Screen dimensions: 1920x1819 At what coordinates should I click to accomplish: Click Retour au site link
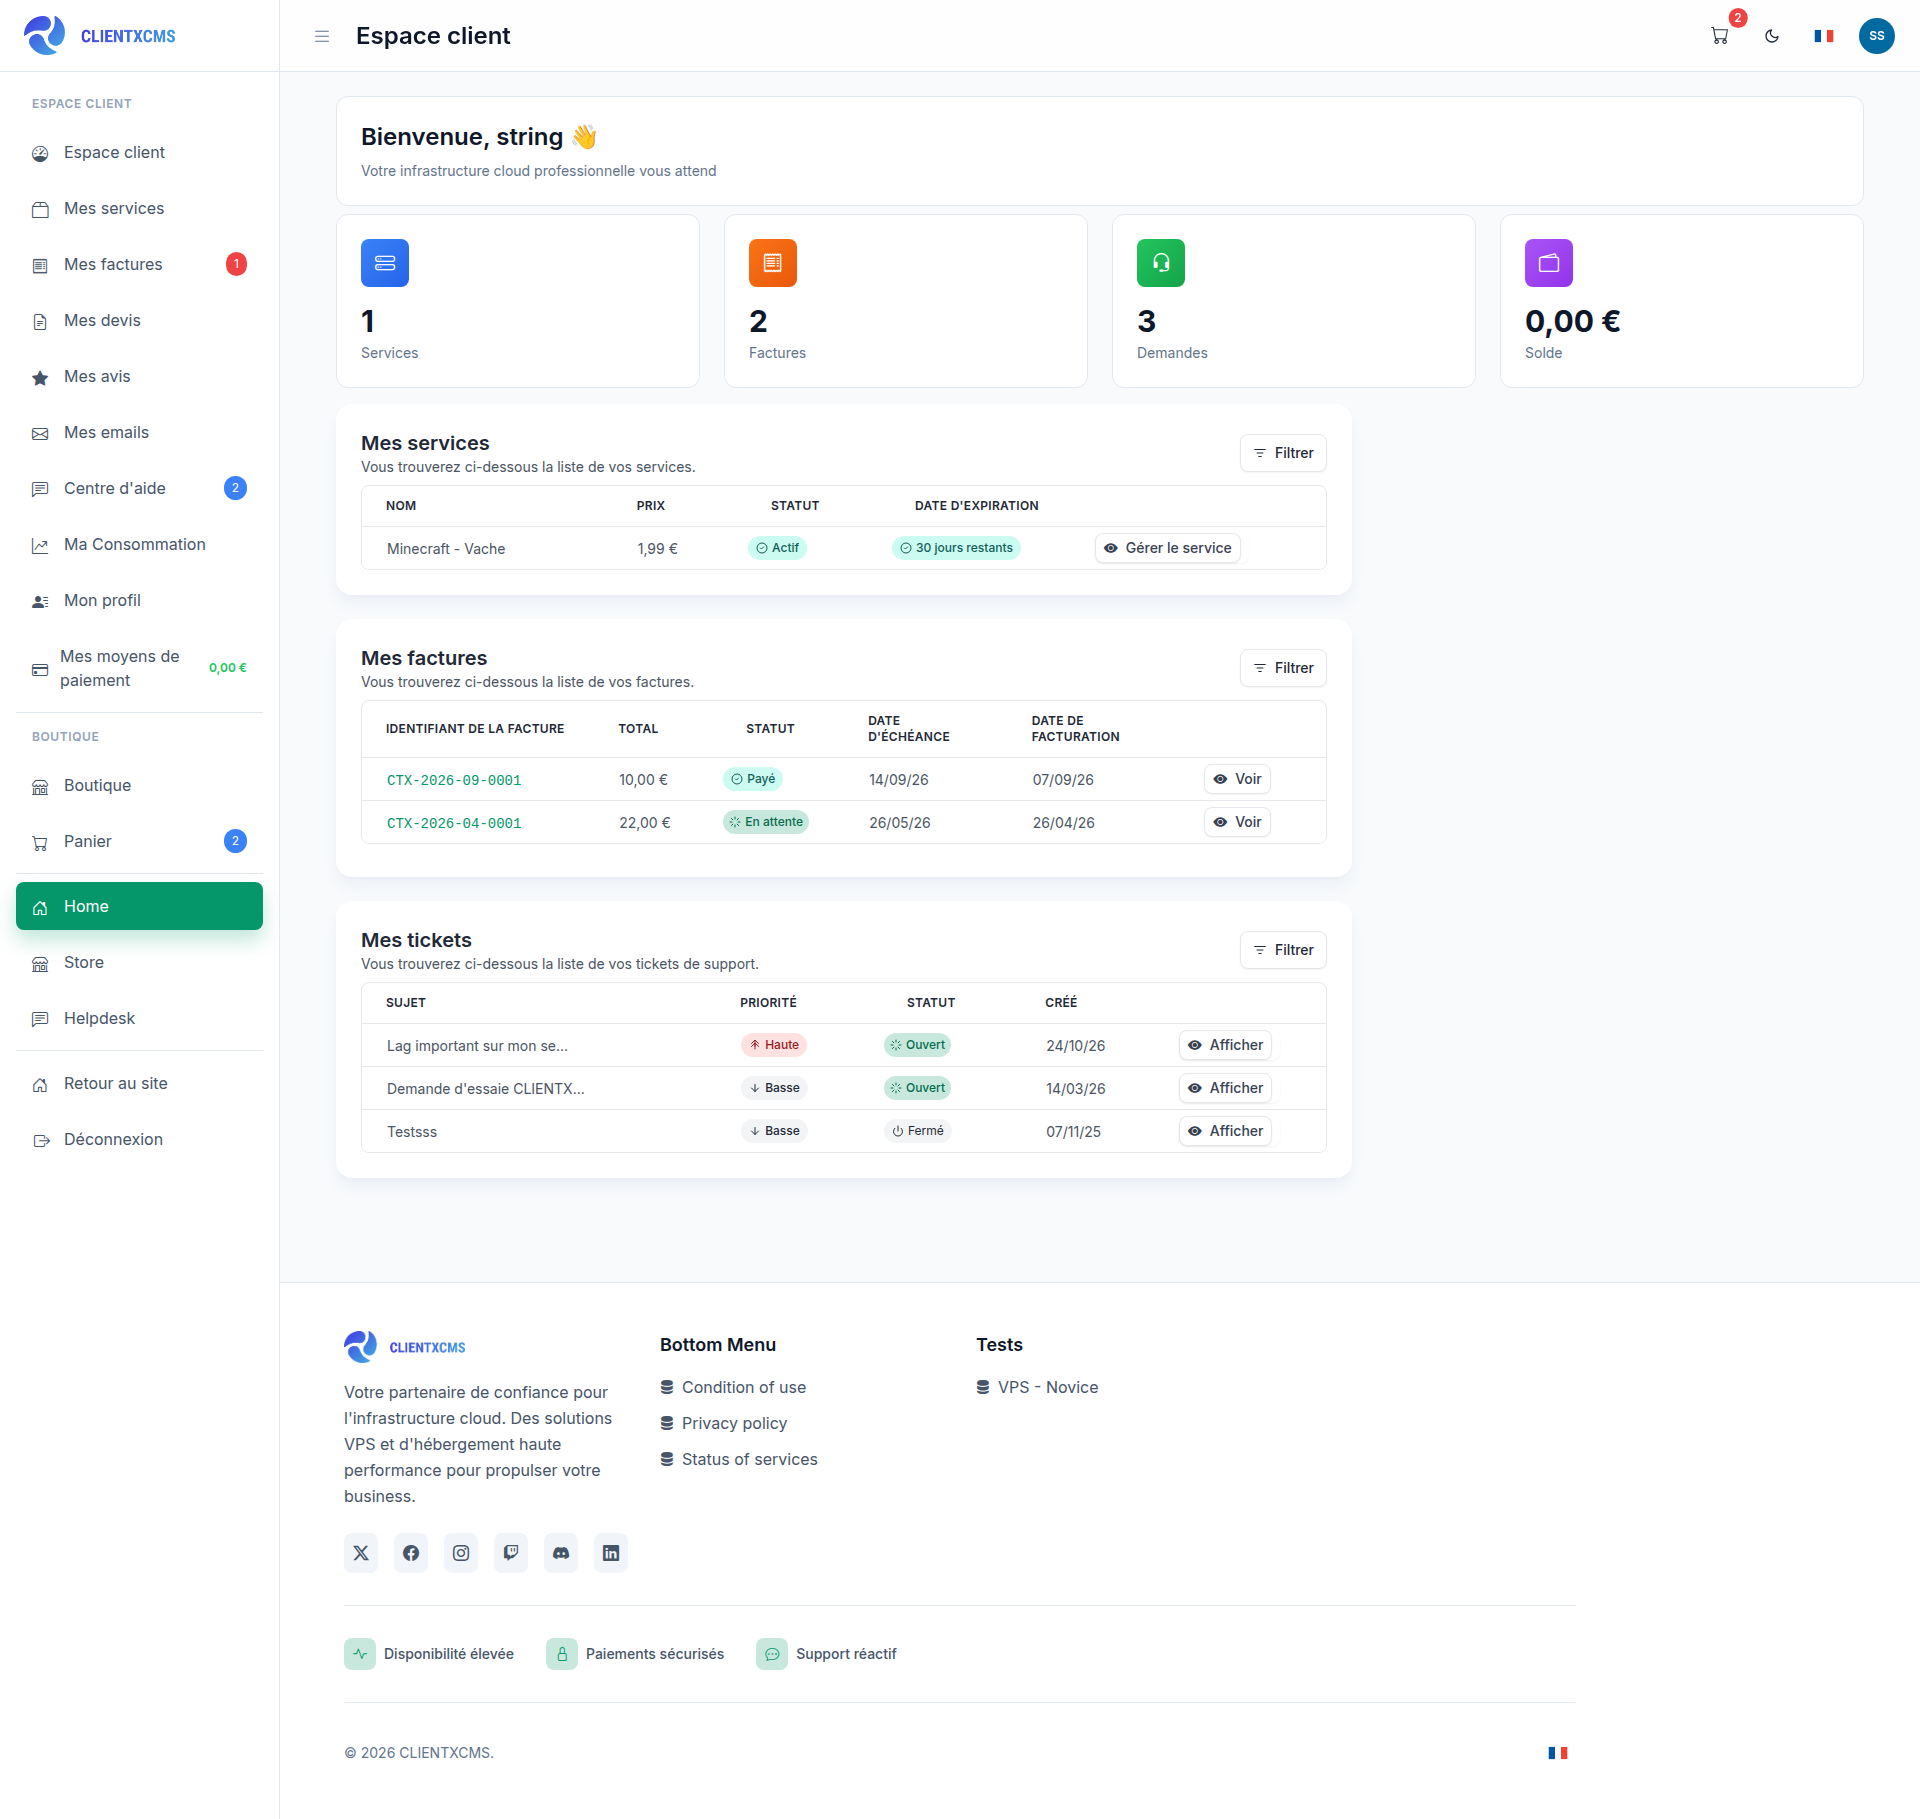tap(139, 1083)
